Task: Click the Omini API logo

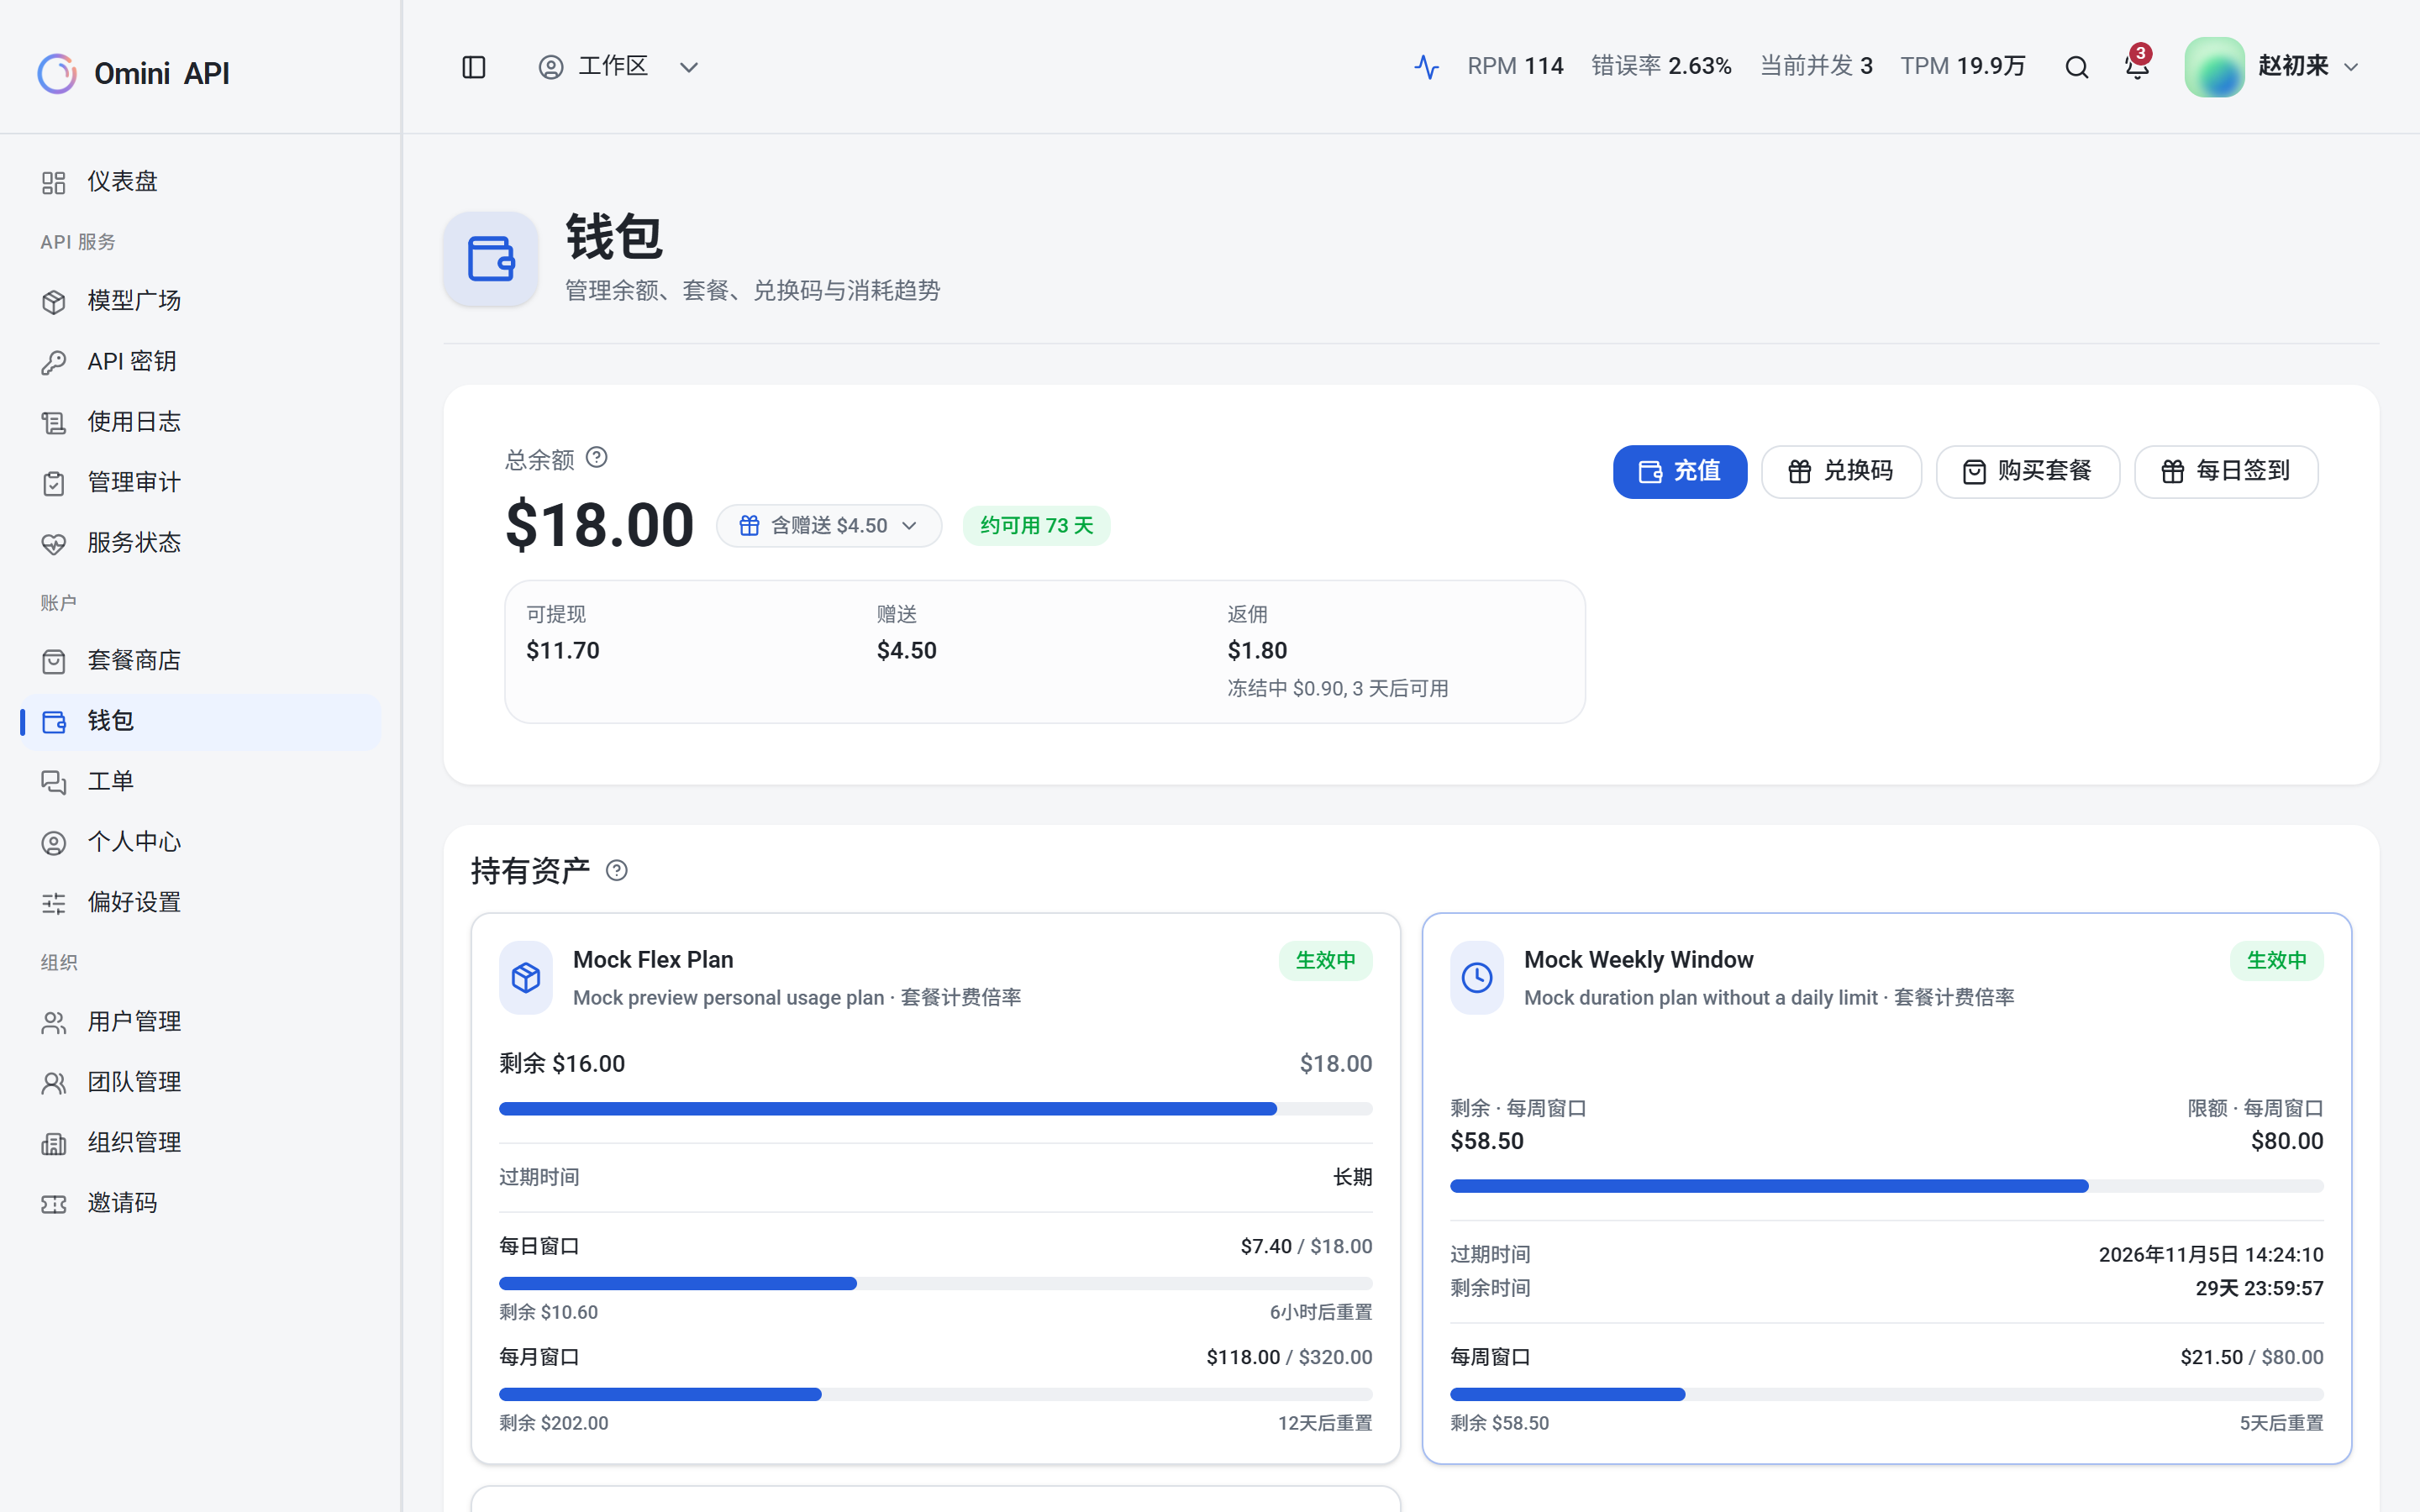Action: point(134,73)
